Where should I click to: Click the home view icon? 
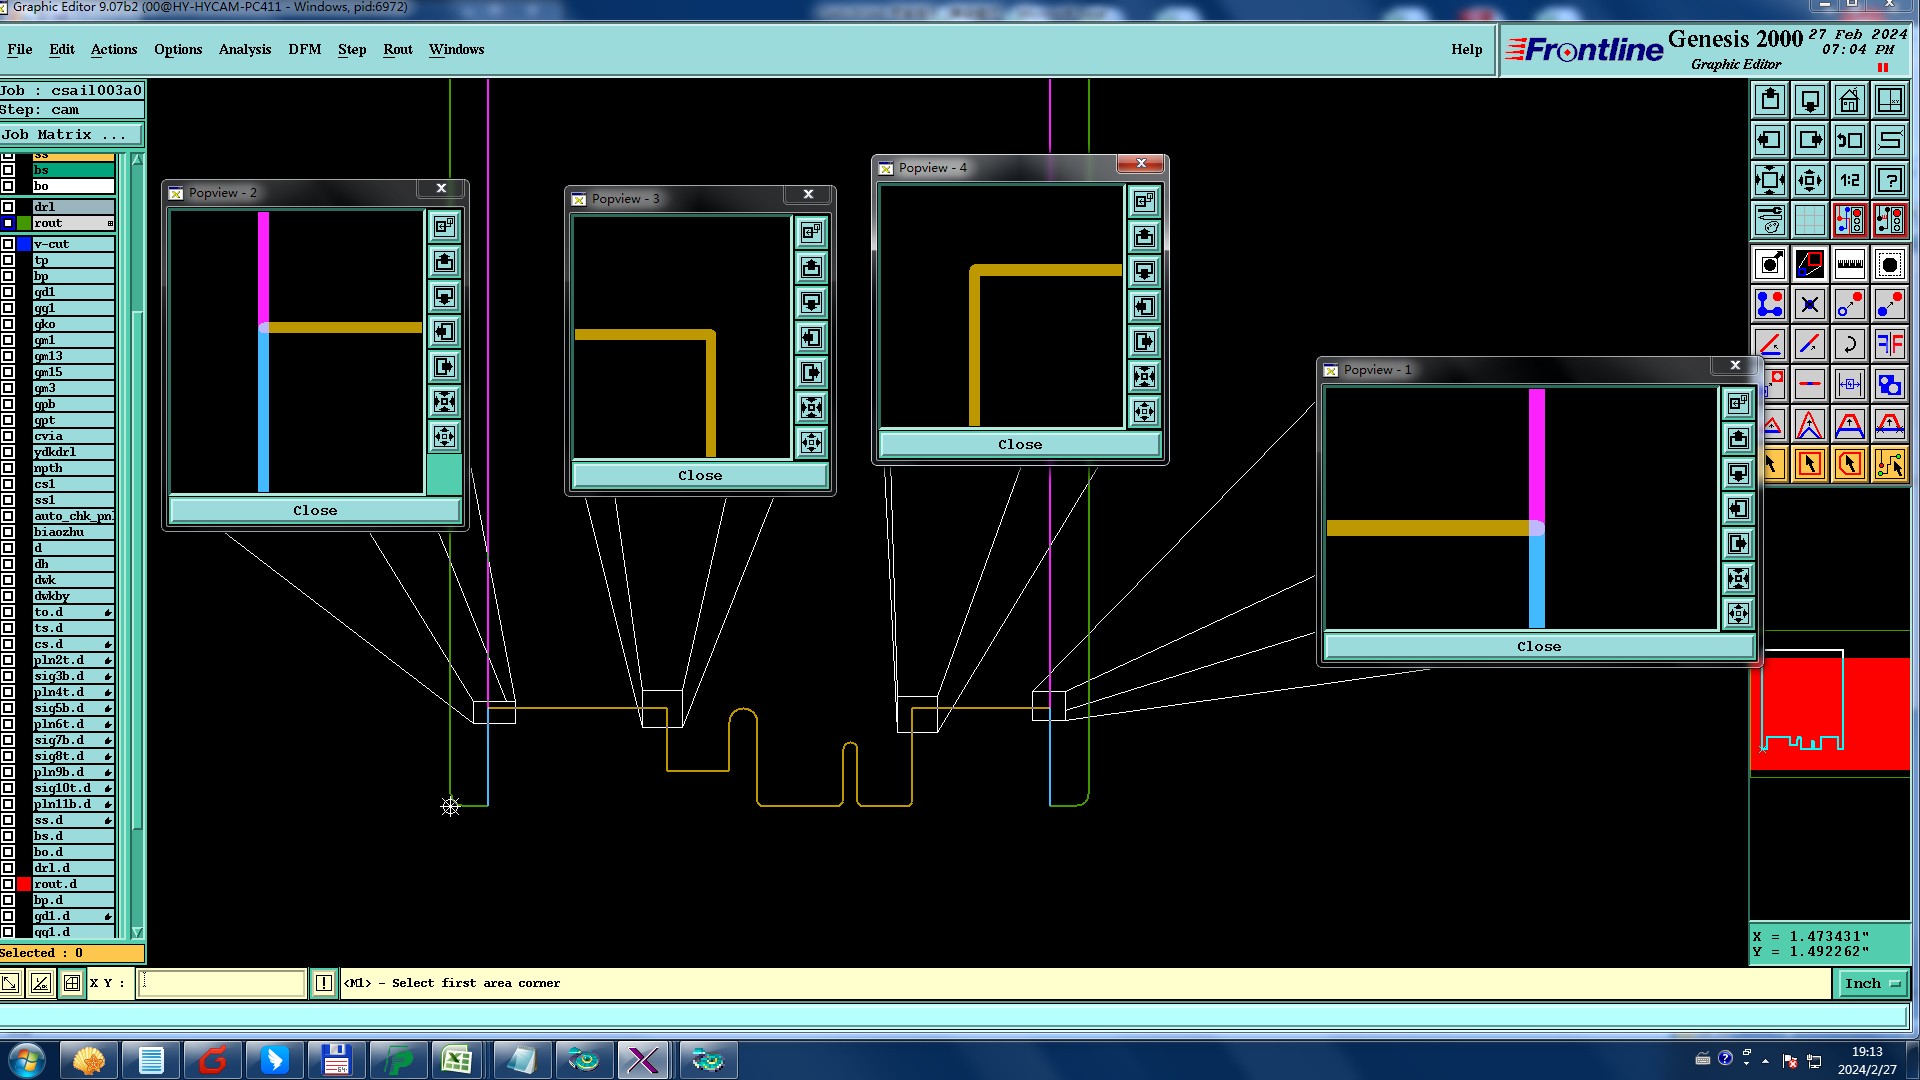[x=1850, y=100]
